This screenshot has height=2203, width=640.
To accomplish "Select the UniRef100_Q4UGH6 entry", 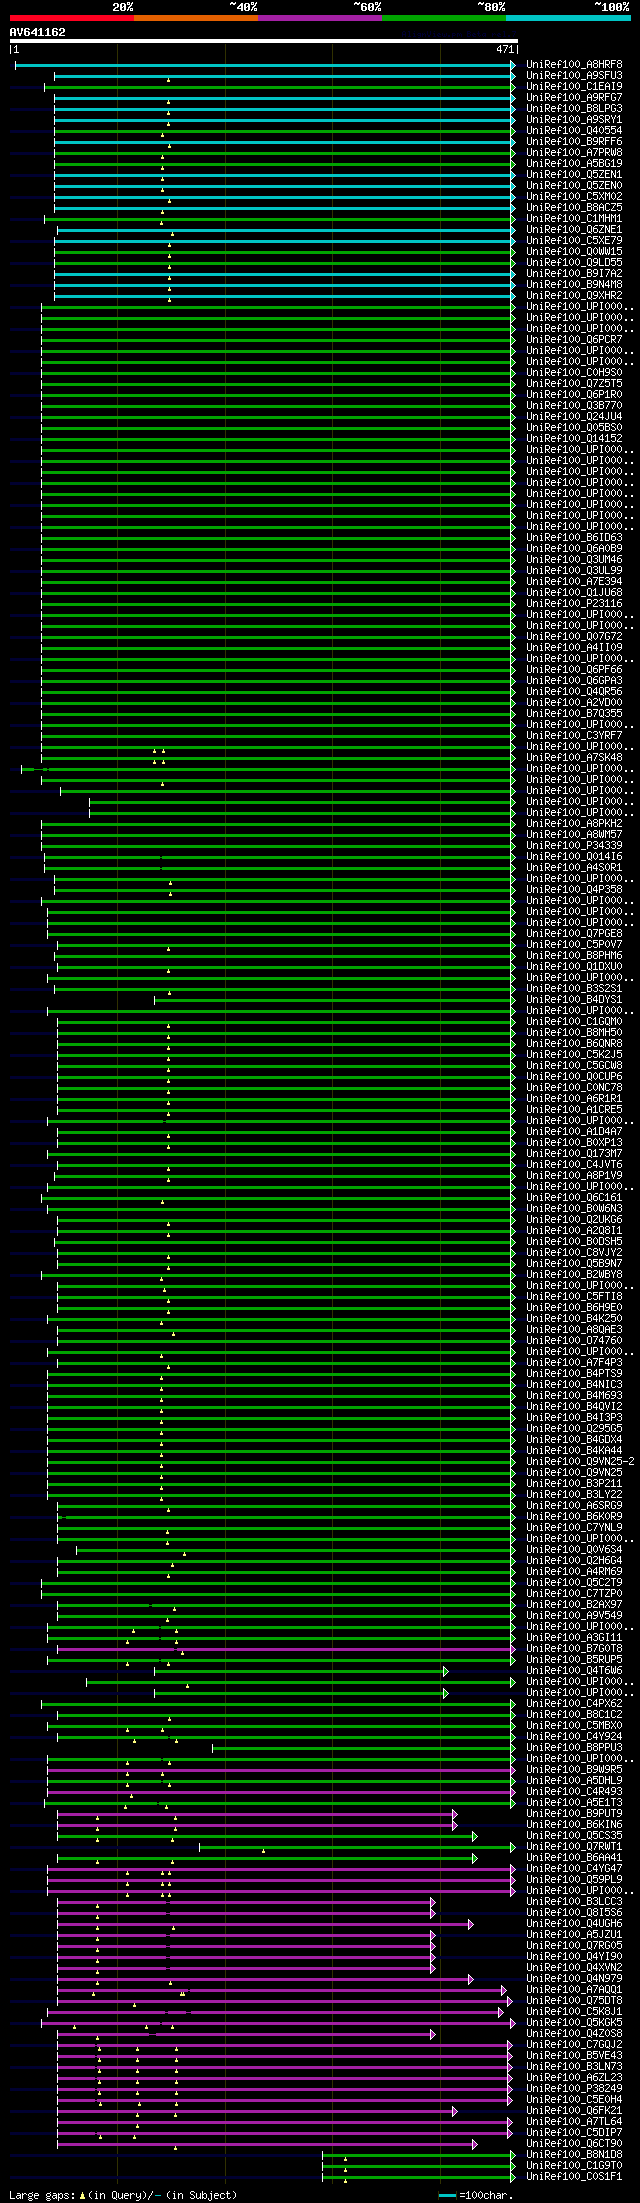I will 574,1924.
